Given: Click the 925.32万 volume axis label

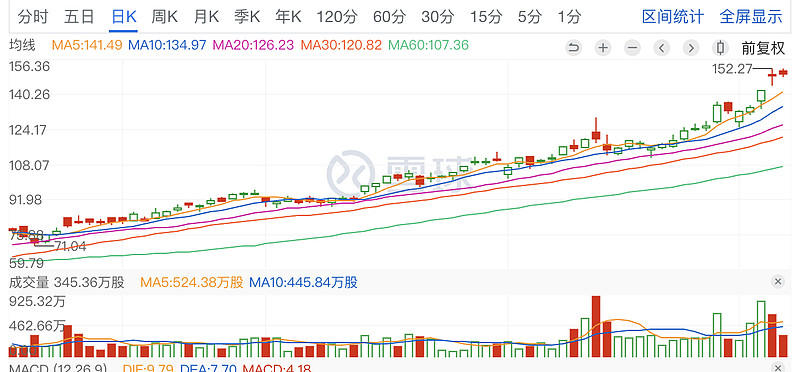Looking at the screenshot, I should point(37,302).
